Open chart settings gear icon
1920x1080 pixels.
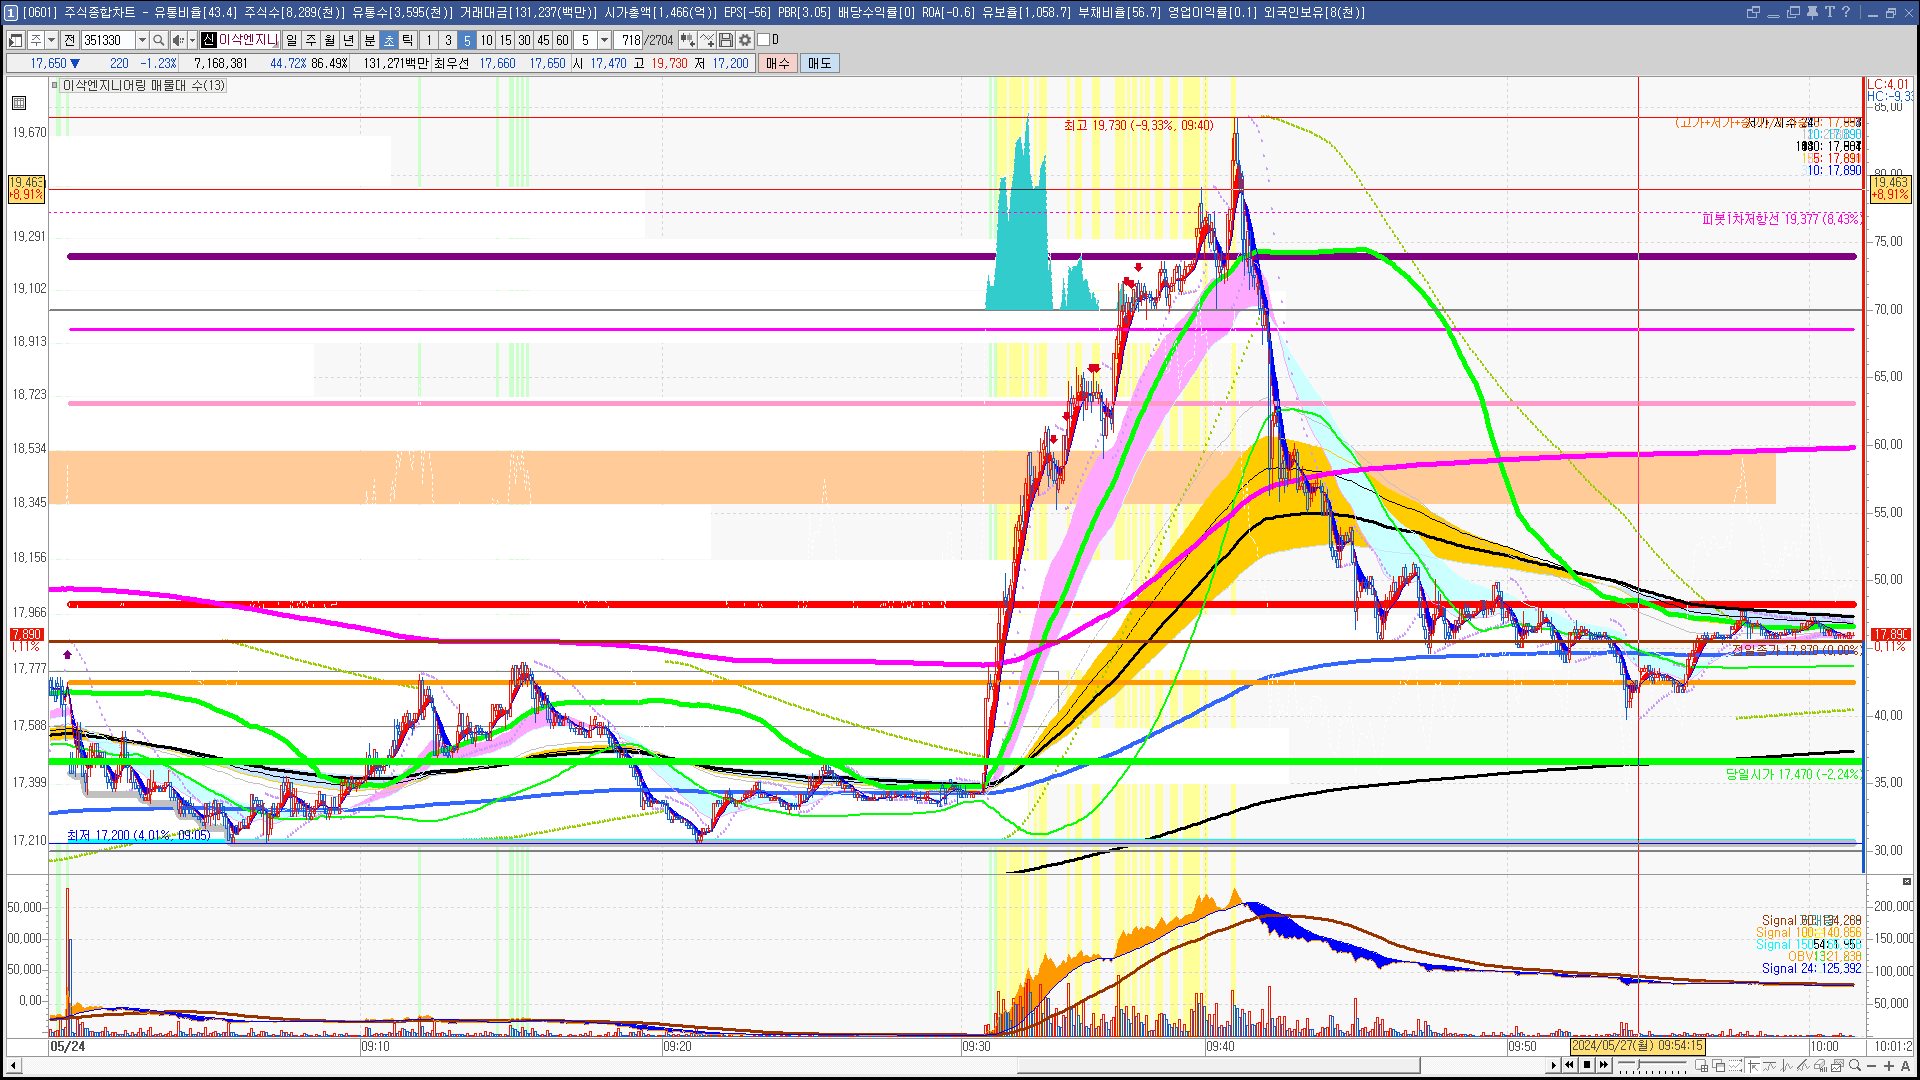point(745,40)
